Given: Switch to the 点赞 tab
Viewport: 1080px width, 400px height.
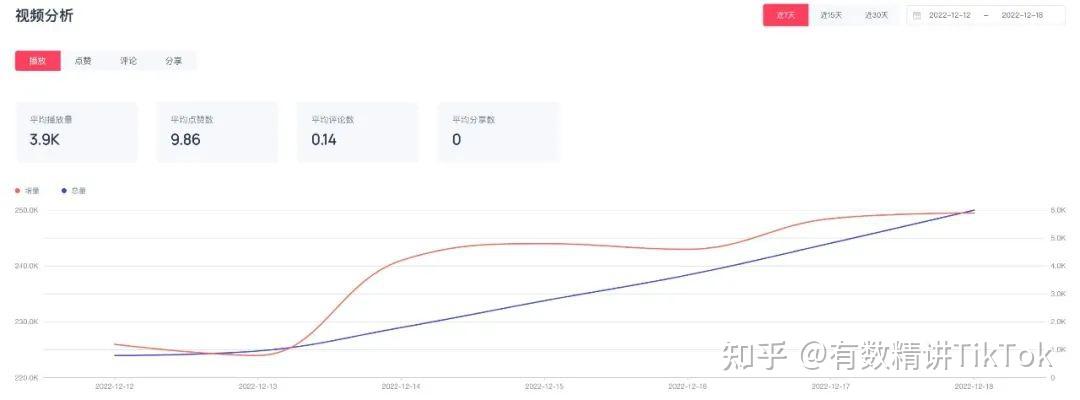Looking at the screenshot, I should click(x=83, y=61).
